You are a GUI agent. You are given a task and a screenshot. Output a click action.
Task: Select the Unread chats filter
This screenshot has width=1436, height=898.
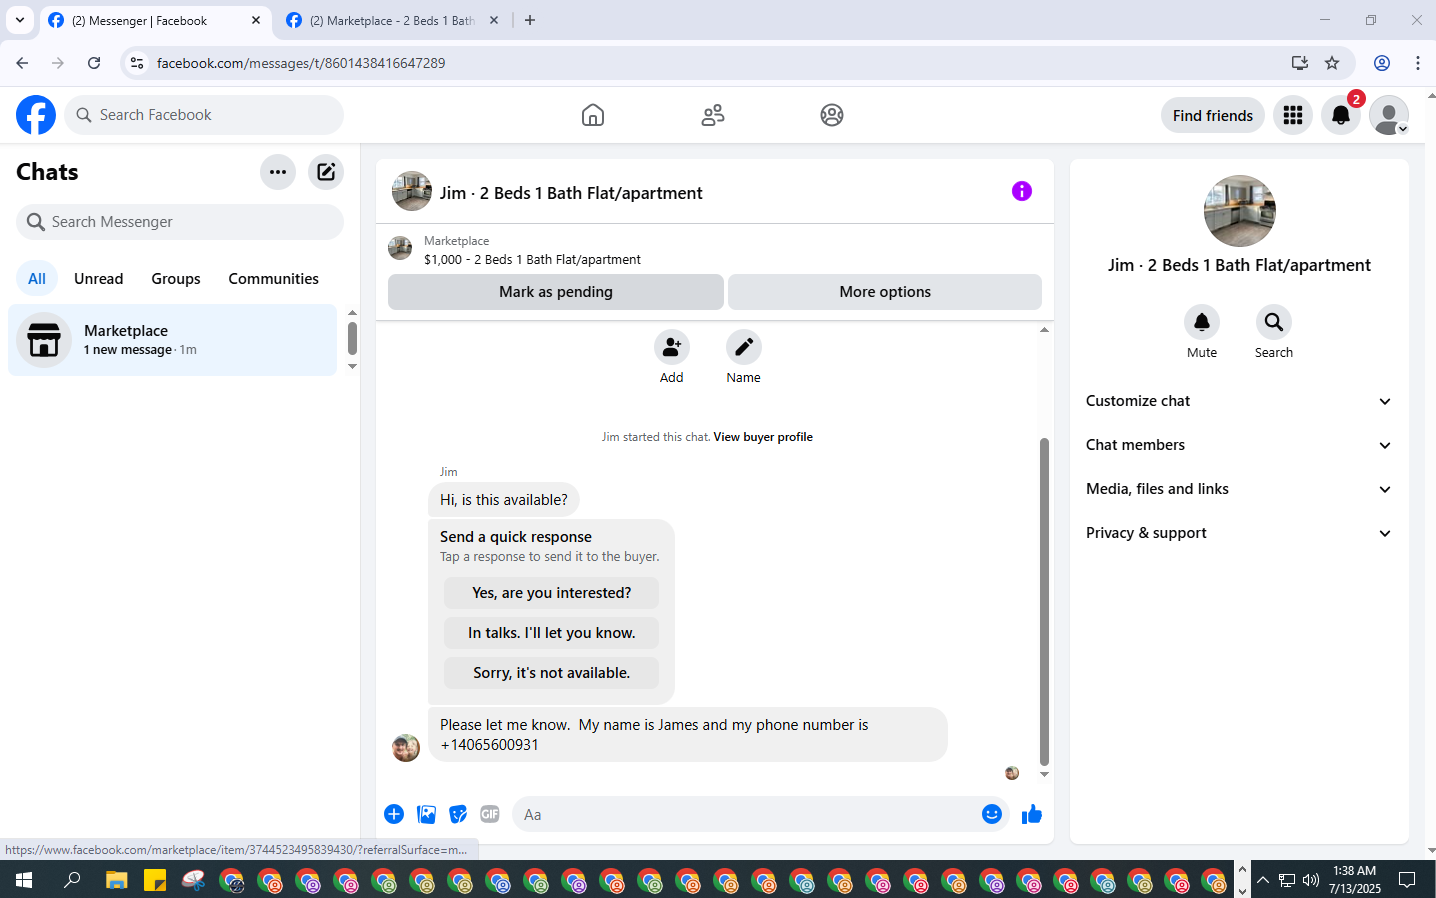tap(99, 279)
